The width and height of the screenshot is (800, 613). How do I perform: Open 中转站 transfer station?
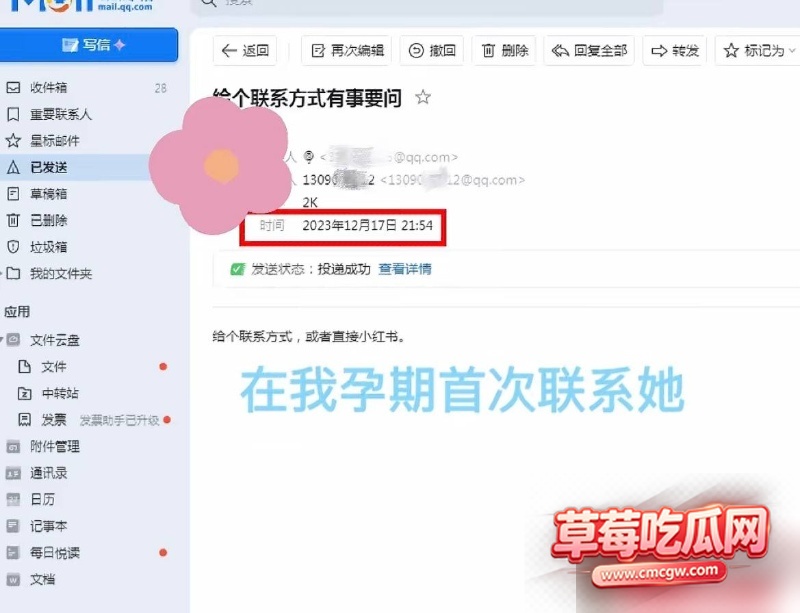coord(60,393)
